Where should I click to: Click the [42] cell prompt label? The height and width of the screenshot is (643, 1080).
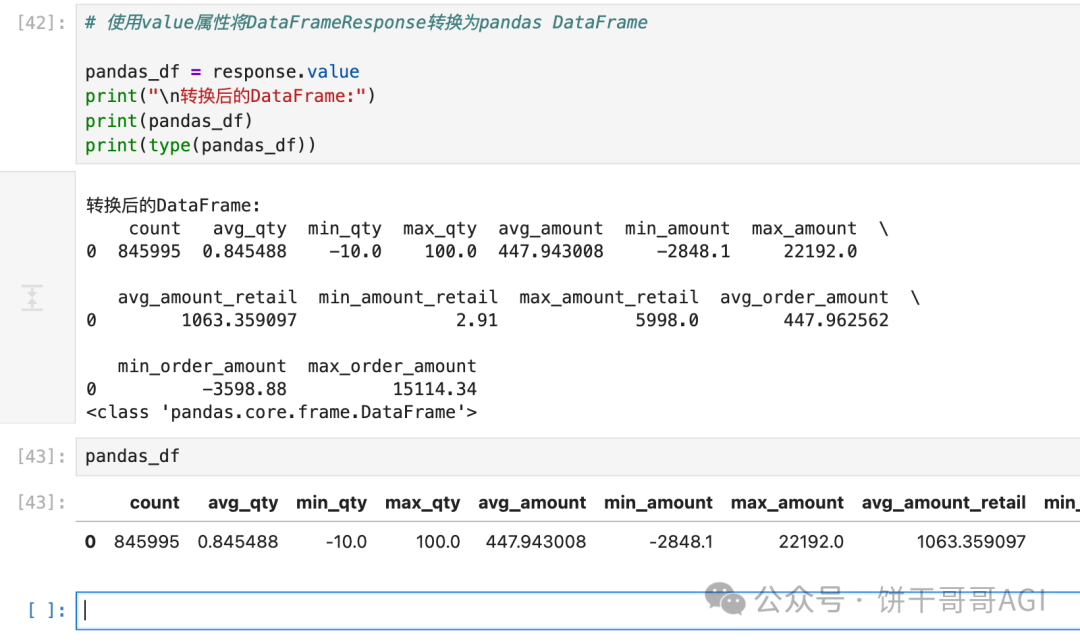coord(41,23)
